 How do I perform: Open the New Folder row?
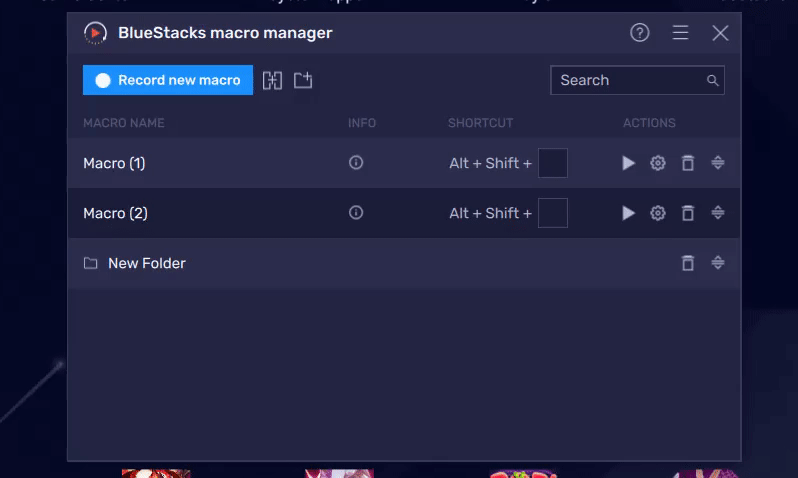point(404,263)
